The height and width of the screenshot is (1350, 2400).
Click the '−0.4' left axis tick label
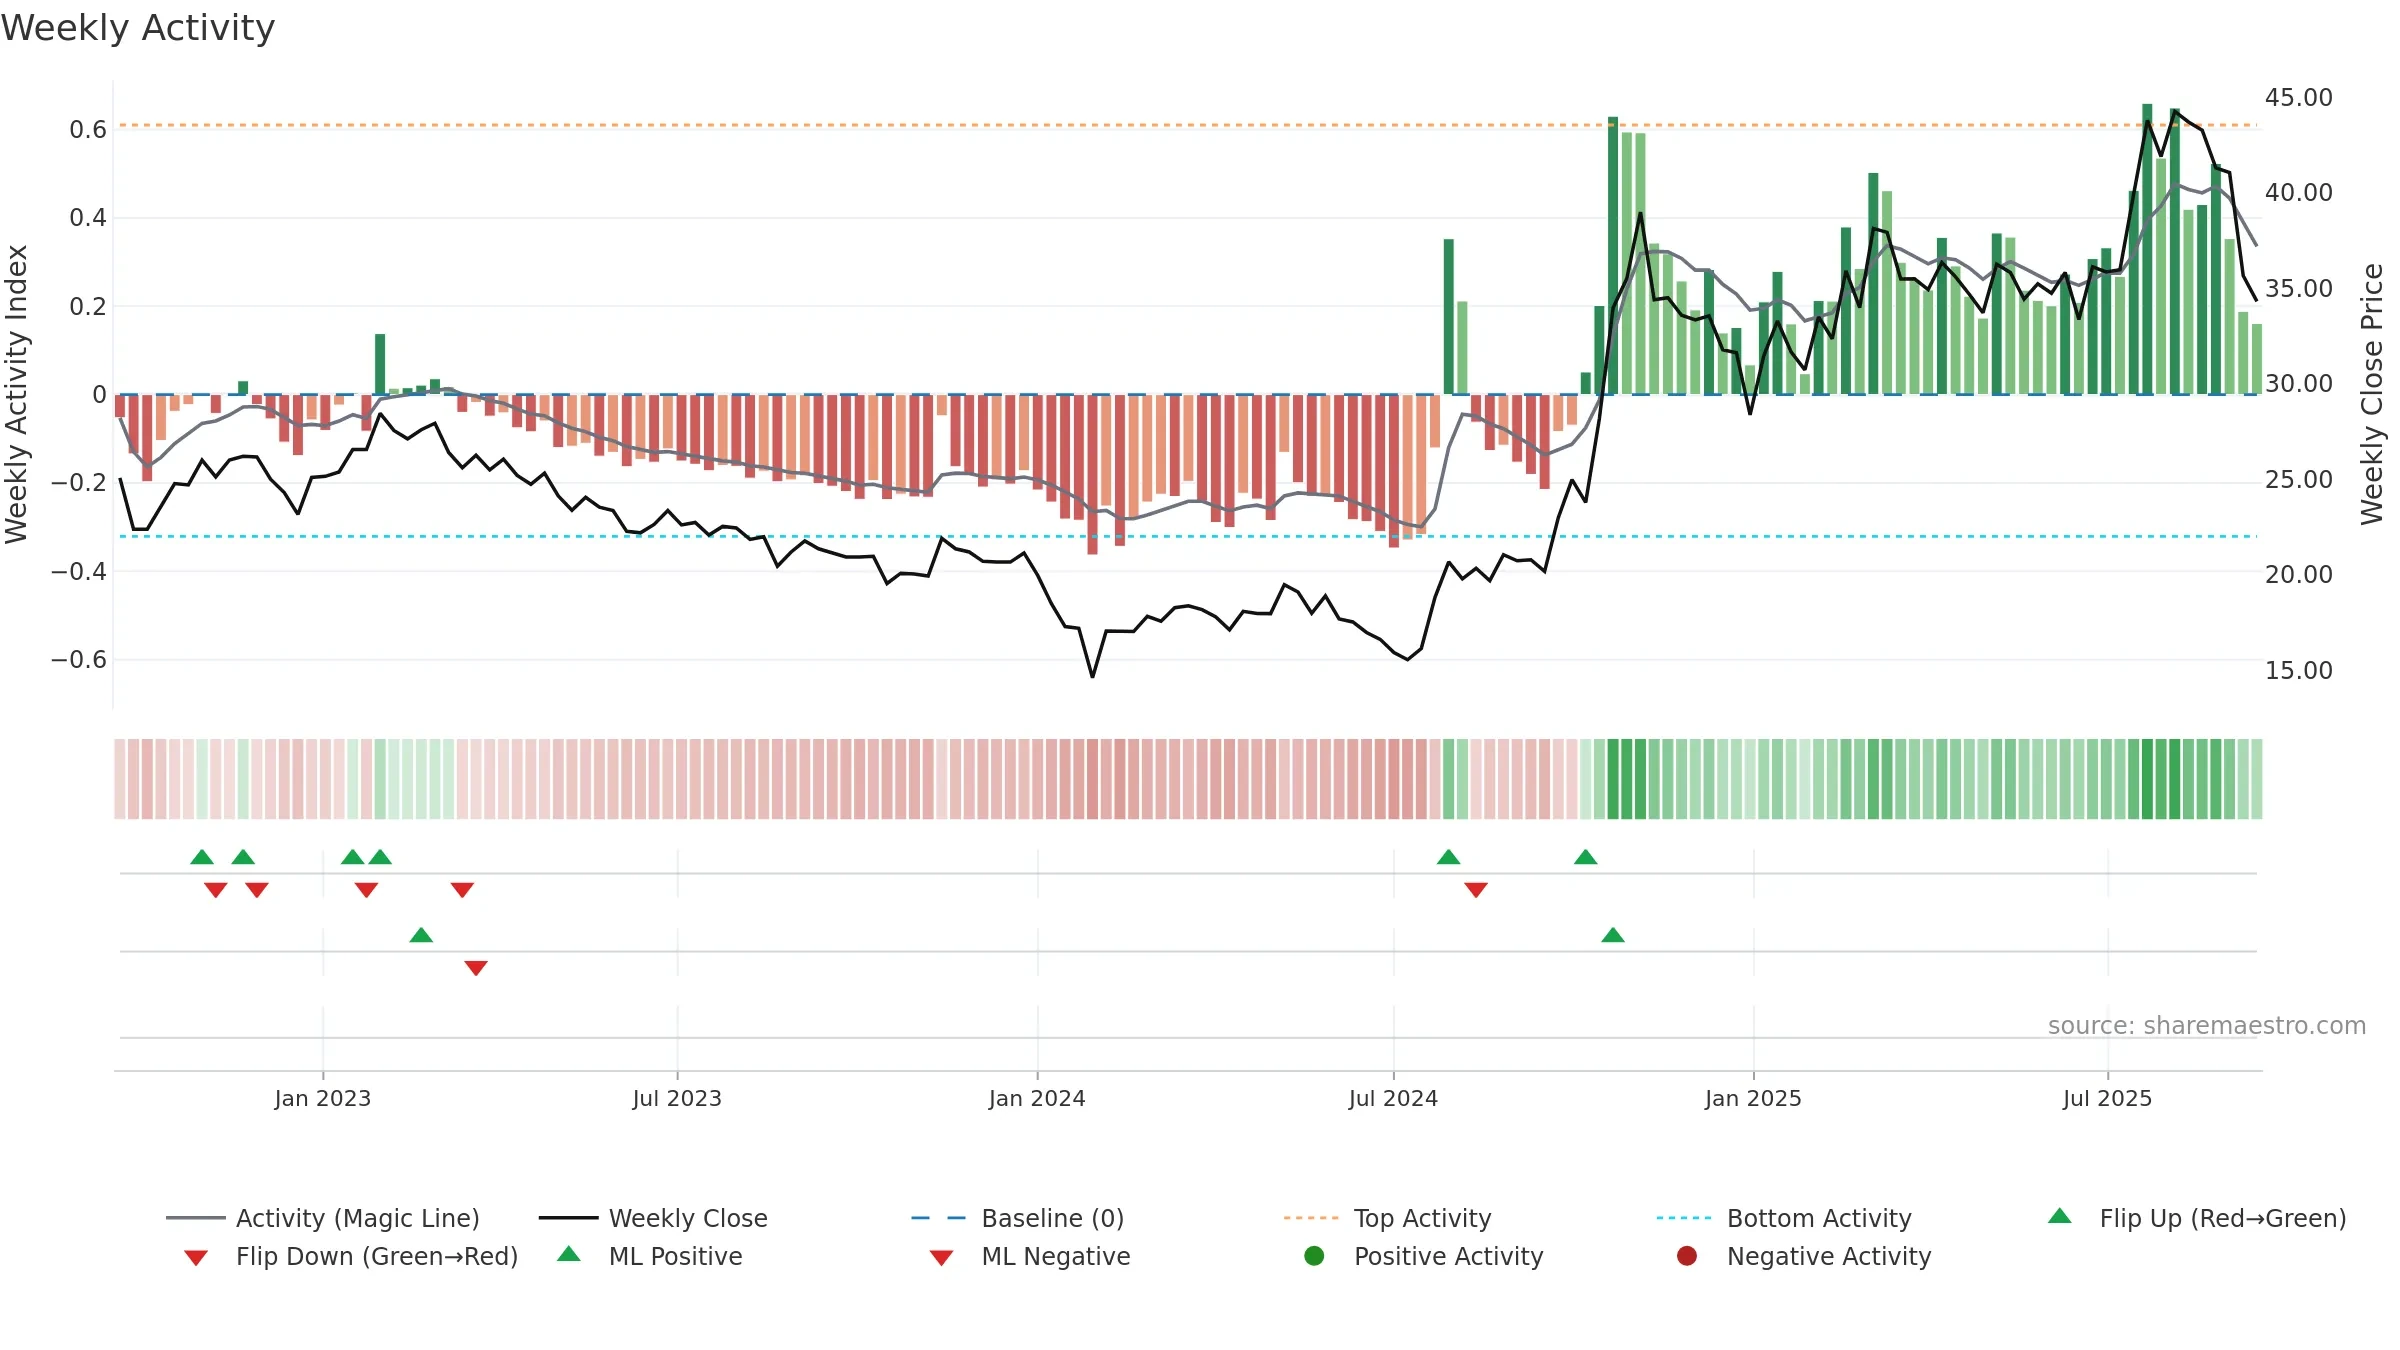click(79, 571)
